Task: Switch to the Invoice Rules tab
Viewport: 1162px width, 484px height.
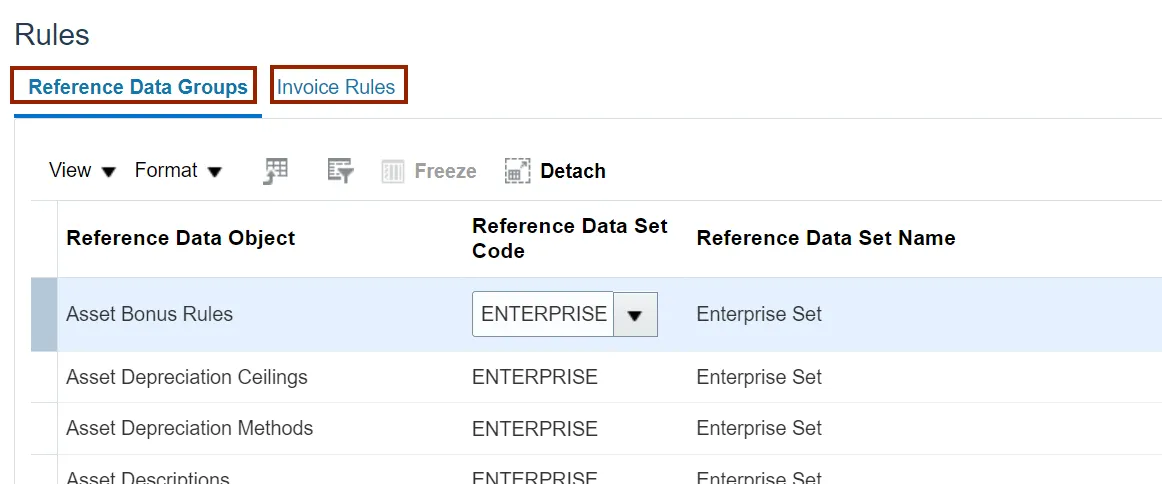Action: click(x=336, y=87)
